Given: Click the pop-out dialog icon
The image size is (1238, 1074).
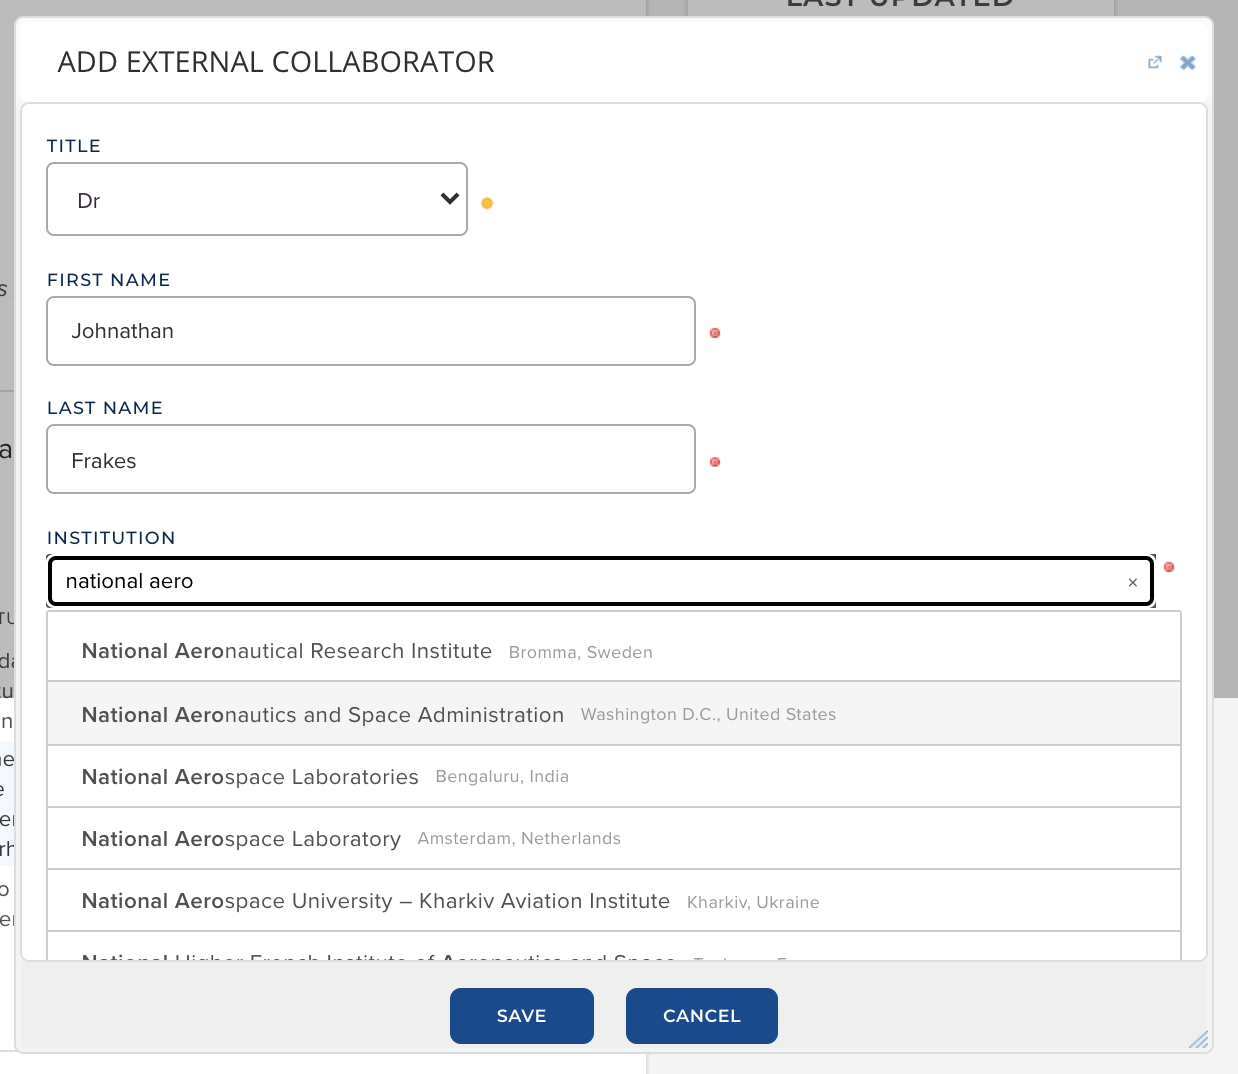Looking at the screenshot, I should pos(1155,62).
